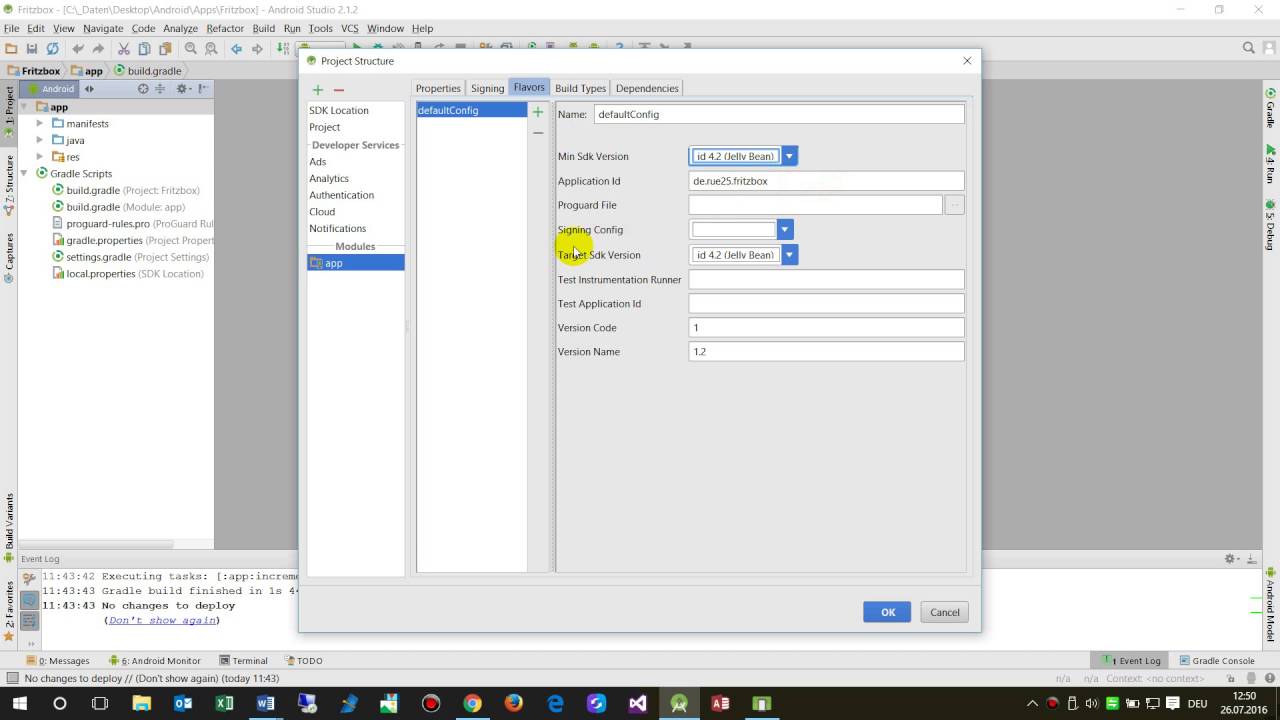Click Proguard File browse button

point(954,205)
